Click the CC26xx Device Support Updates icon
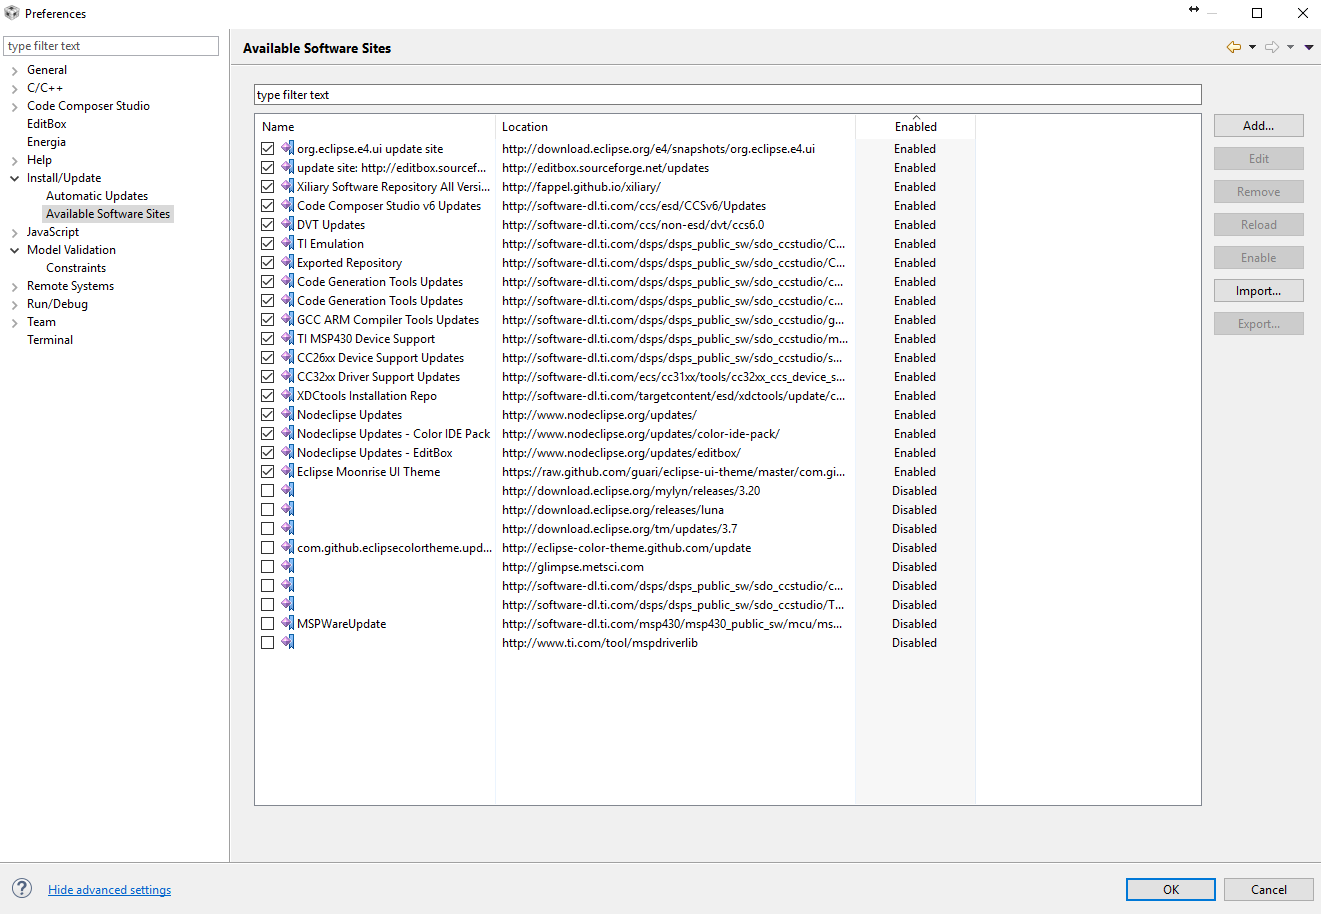Viewport: 1321px width, 914px height. [x=287, y=357]
